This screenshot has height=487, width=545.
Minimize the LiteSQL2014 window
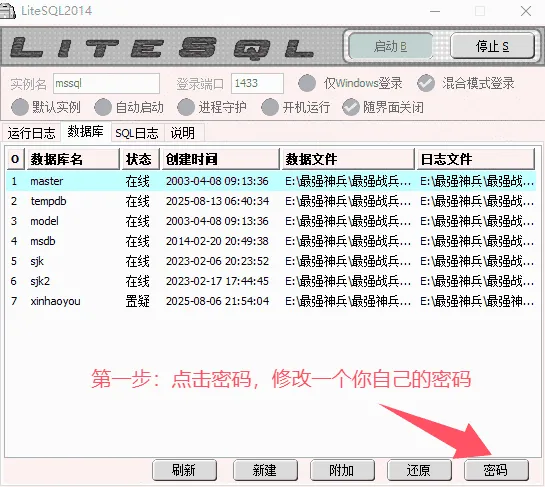pos(435,11)
